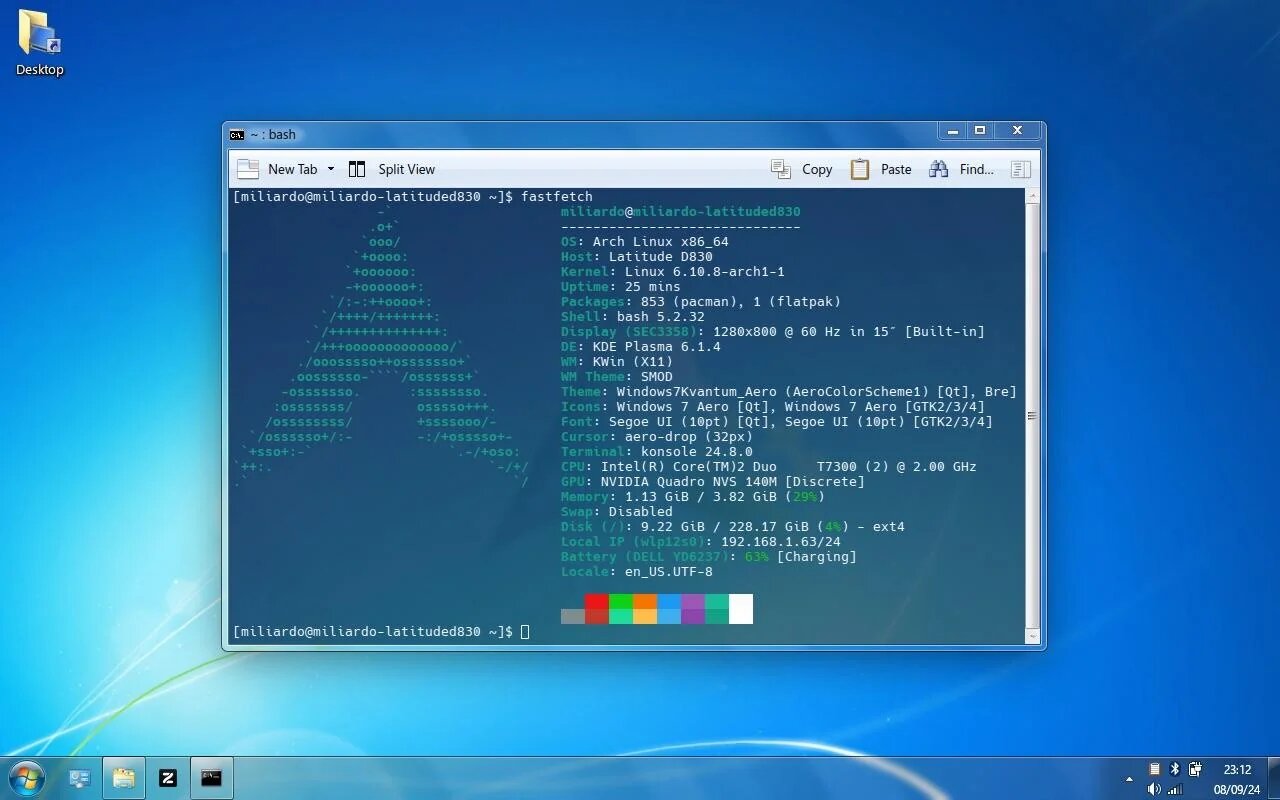Open the Konsole menu icon beside Find
The height and width of the screenshot is (800, 1280).
pyautogui.click(x=1020, y=169)
